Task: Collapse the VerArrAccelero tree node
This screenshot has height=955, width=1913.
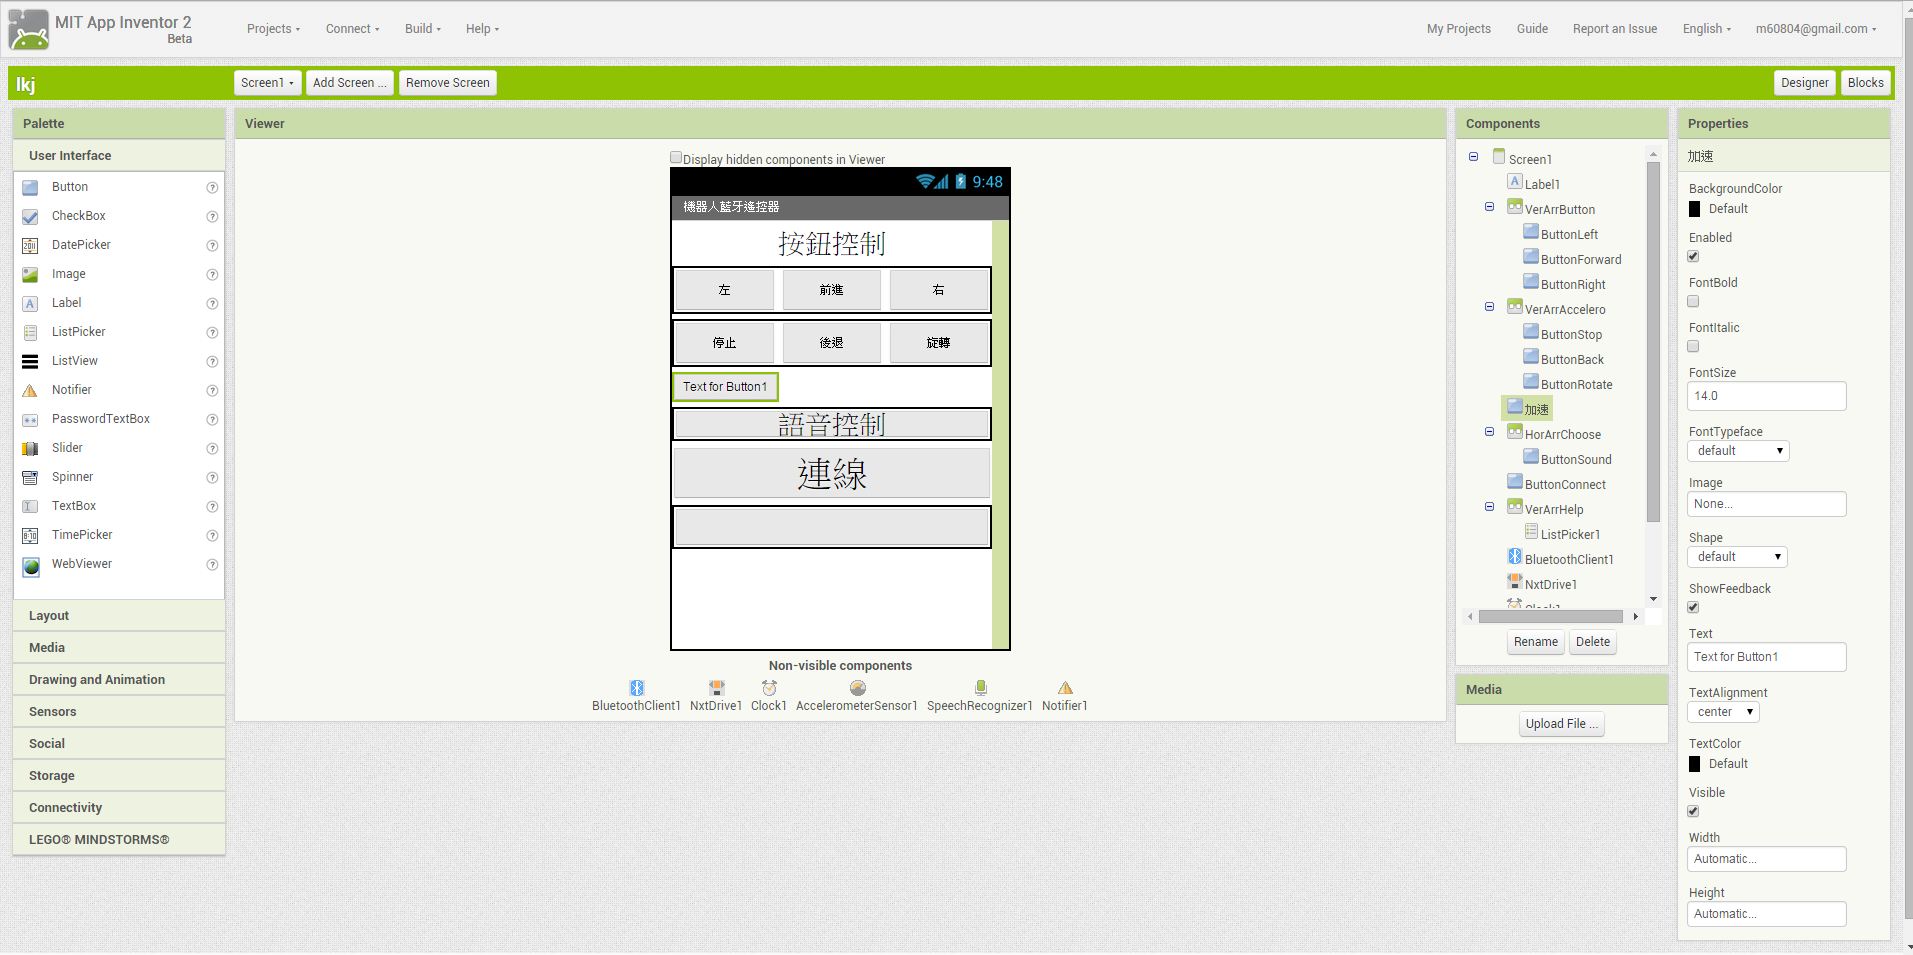Action: 1489,307
